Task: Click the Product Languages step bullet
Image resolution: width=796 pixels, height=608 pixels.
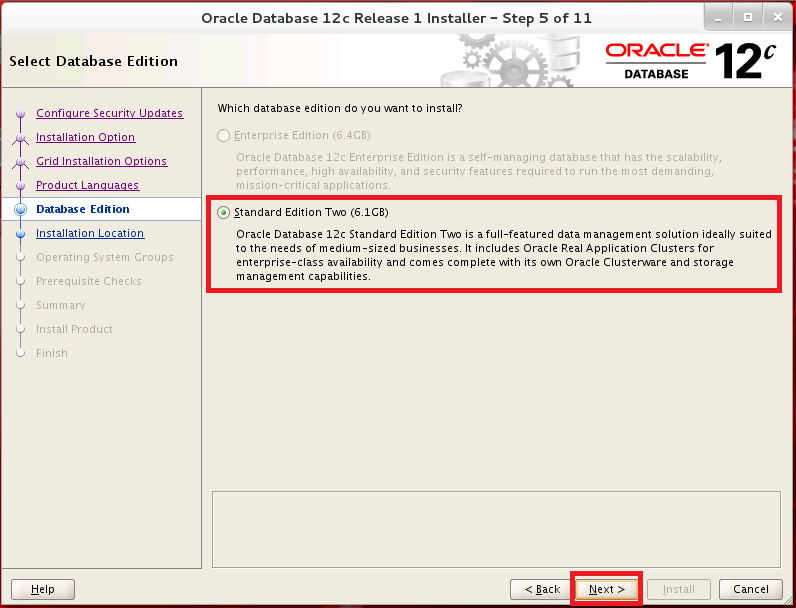Action: pos(20,186)
